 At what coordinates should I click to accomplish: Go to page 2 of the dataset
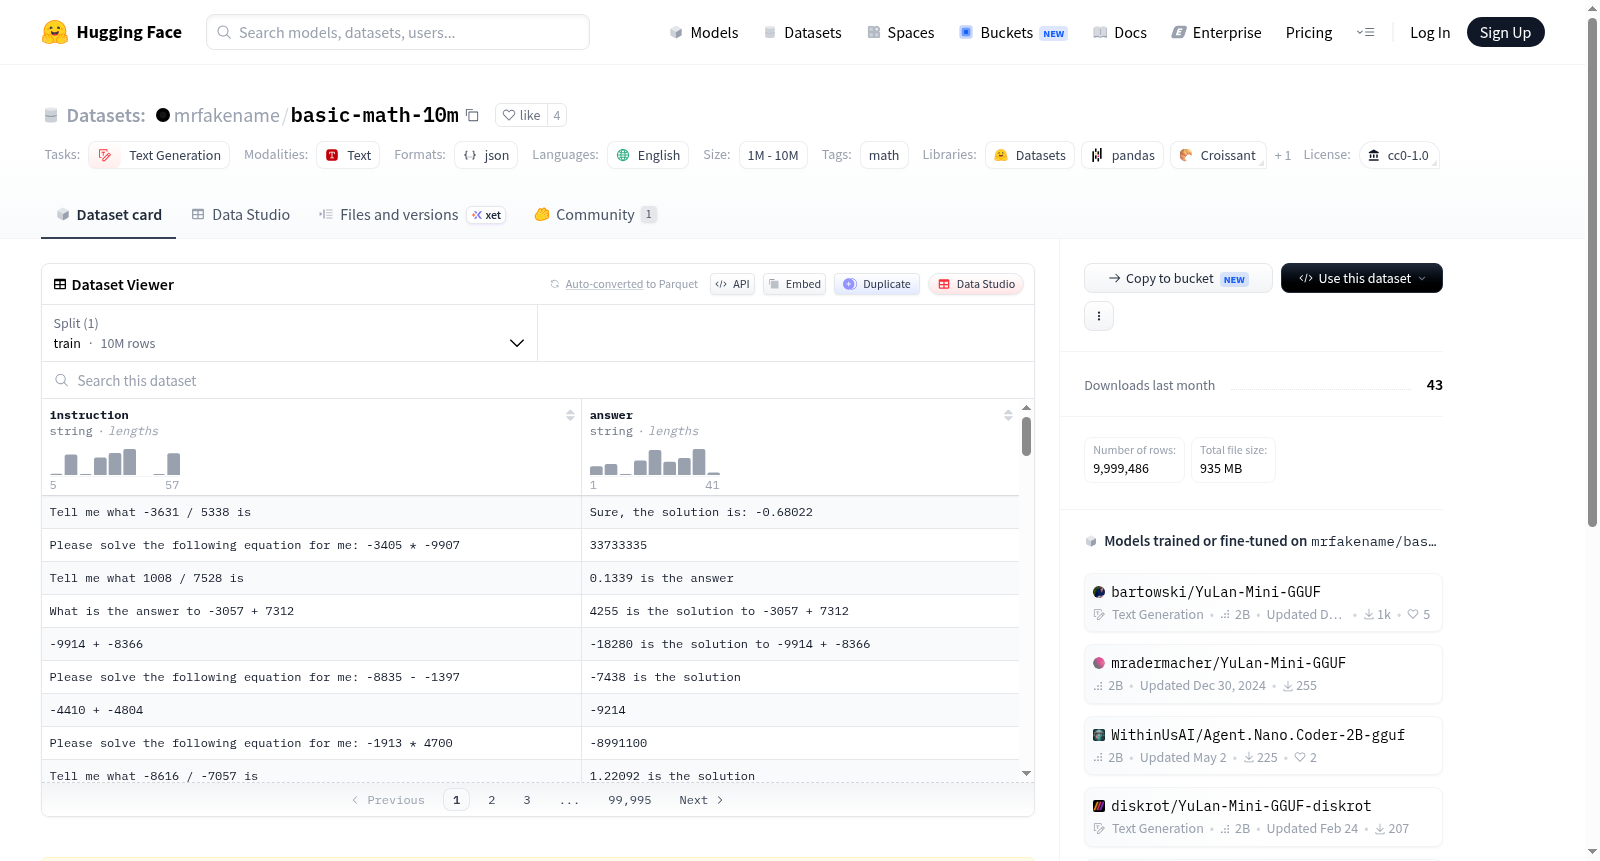pyautogui.click(x=492, y=800)
